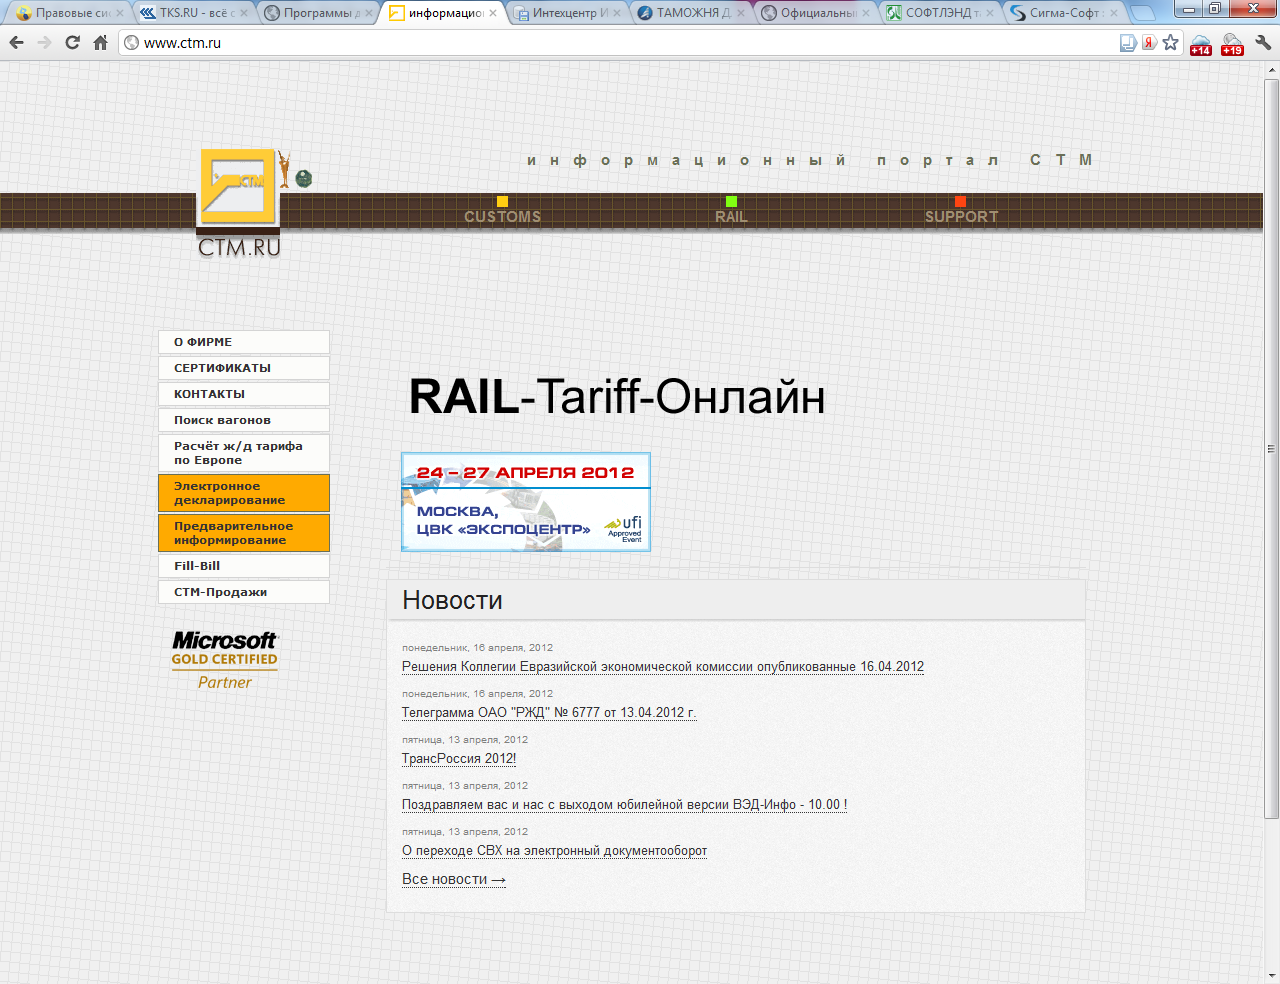Open the RAIL navigation section
The image size is (1280, 984).
tap(731, 216)
